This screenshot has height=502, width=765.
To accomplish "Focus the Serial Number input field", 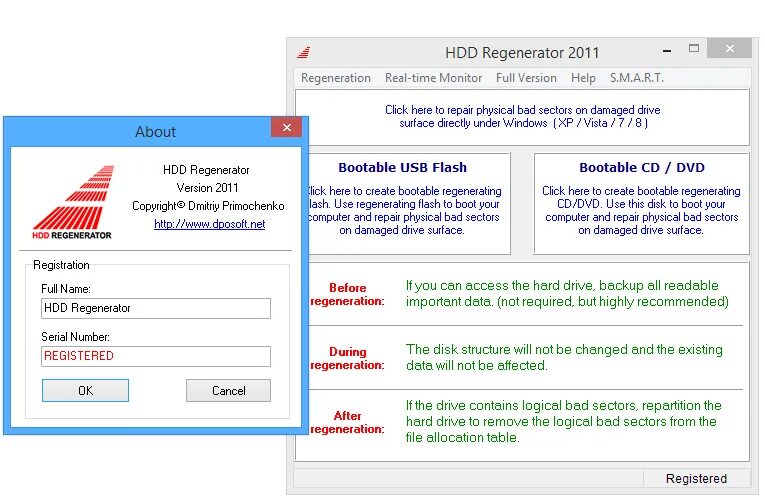I will pos(156,356).
